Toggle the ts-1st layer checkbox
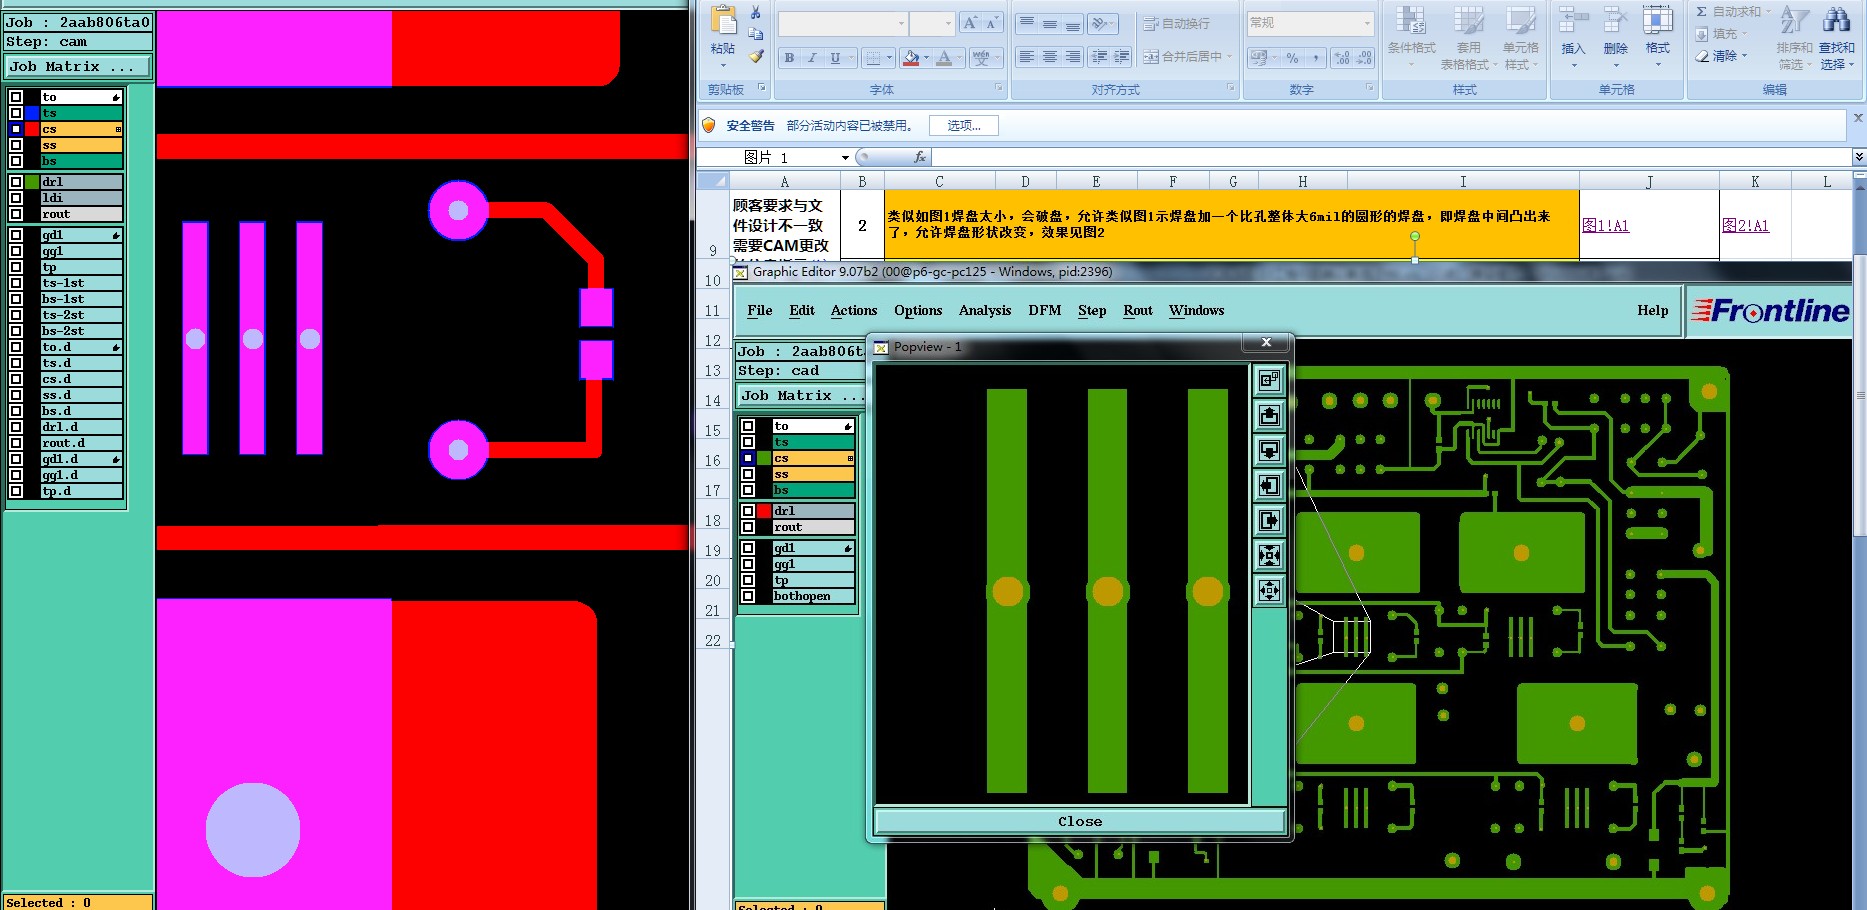Screen dimensions: 1867x910 16,283
